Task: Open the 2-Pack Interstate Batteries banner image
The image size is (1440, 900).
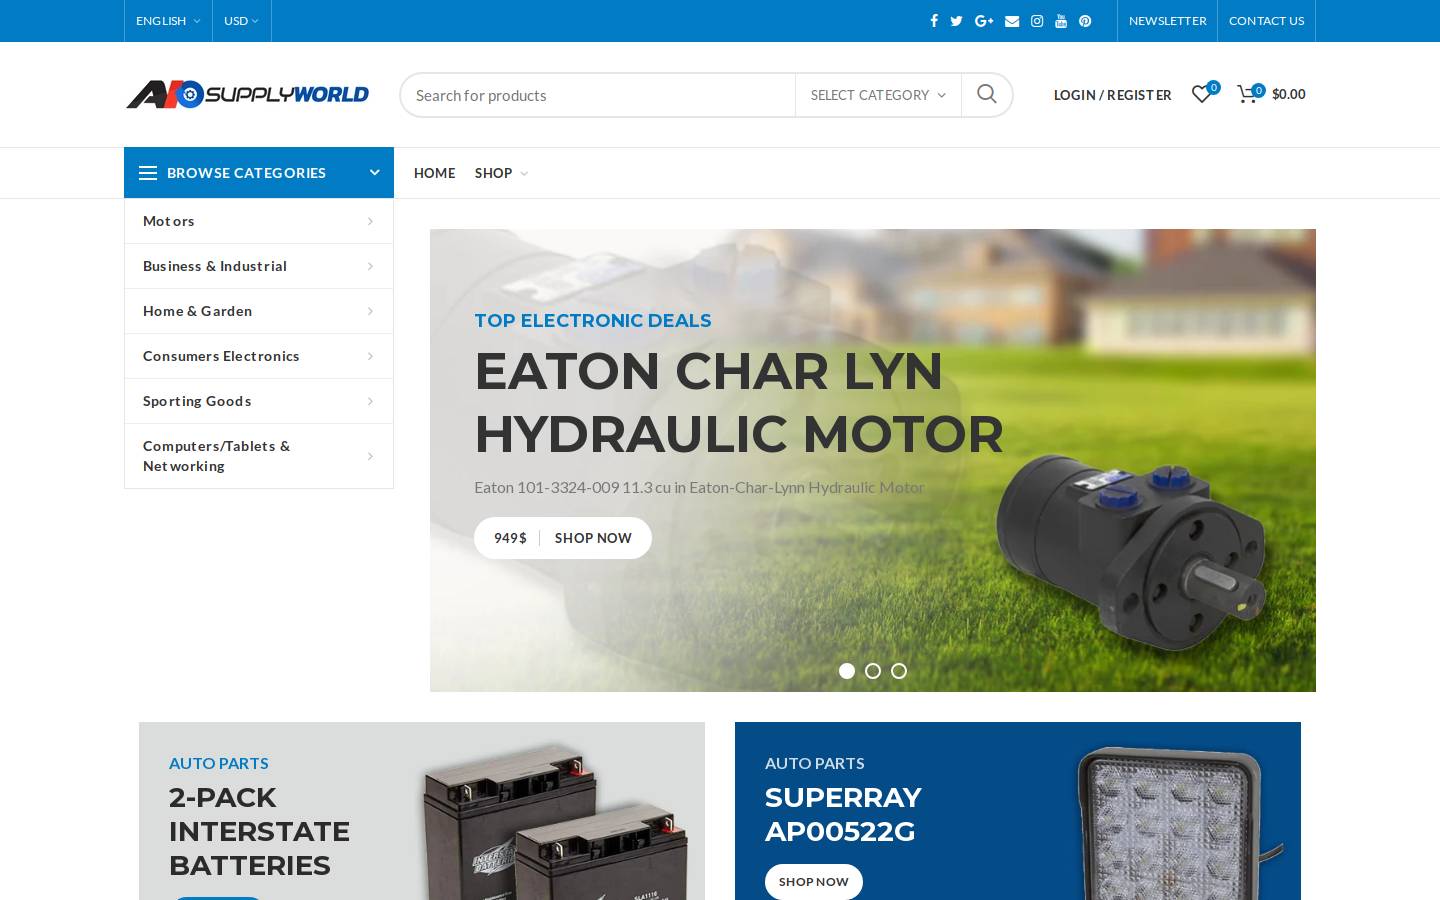Action: (x=557, y=822)
